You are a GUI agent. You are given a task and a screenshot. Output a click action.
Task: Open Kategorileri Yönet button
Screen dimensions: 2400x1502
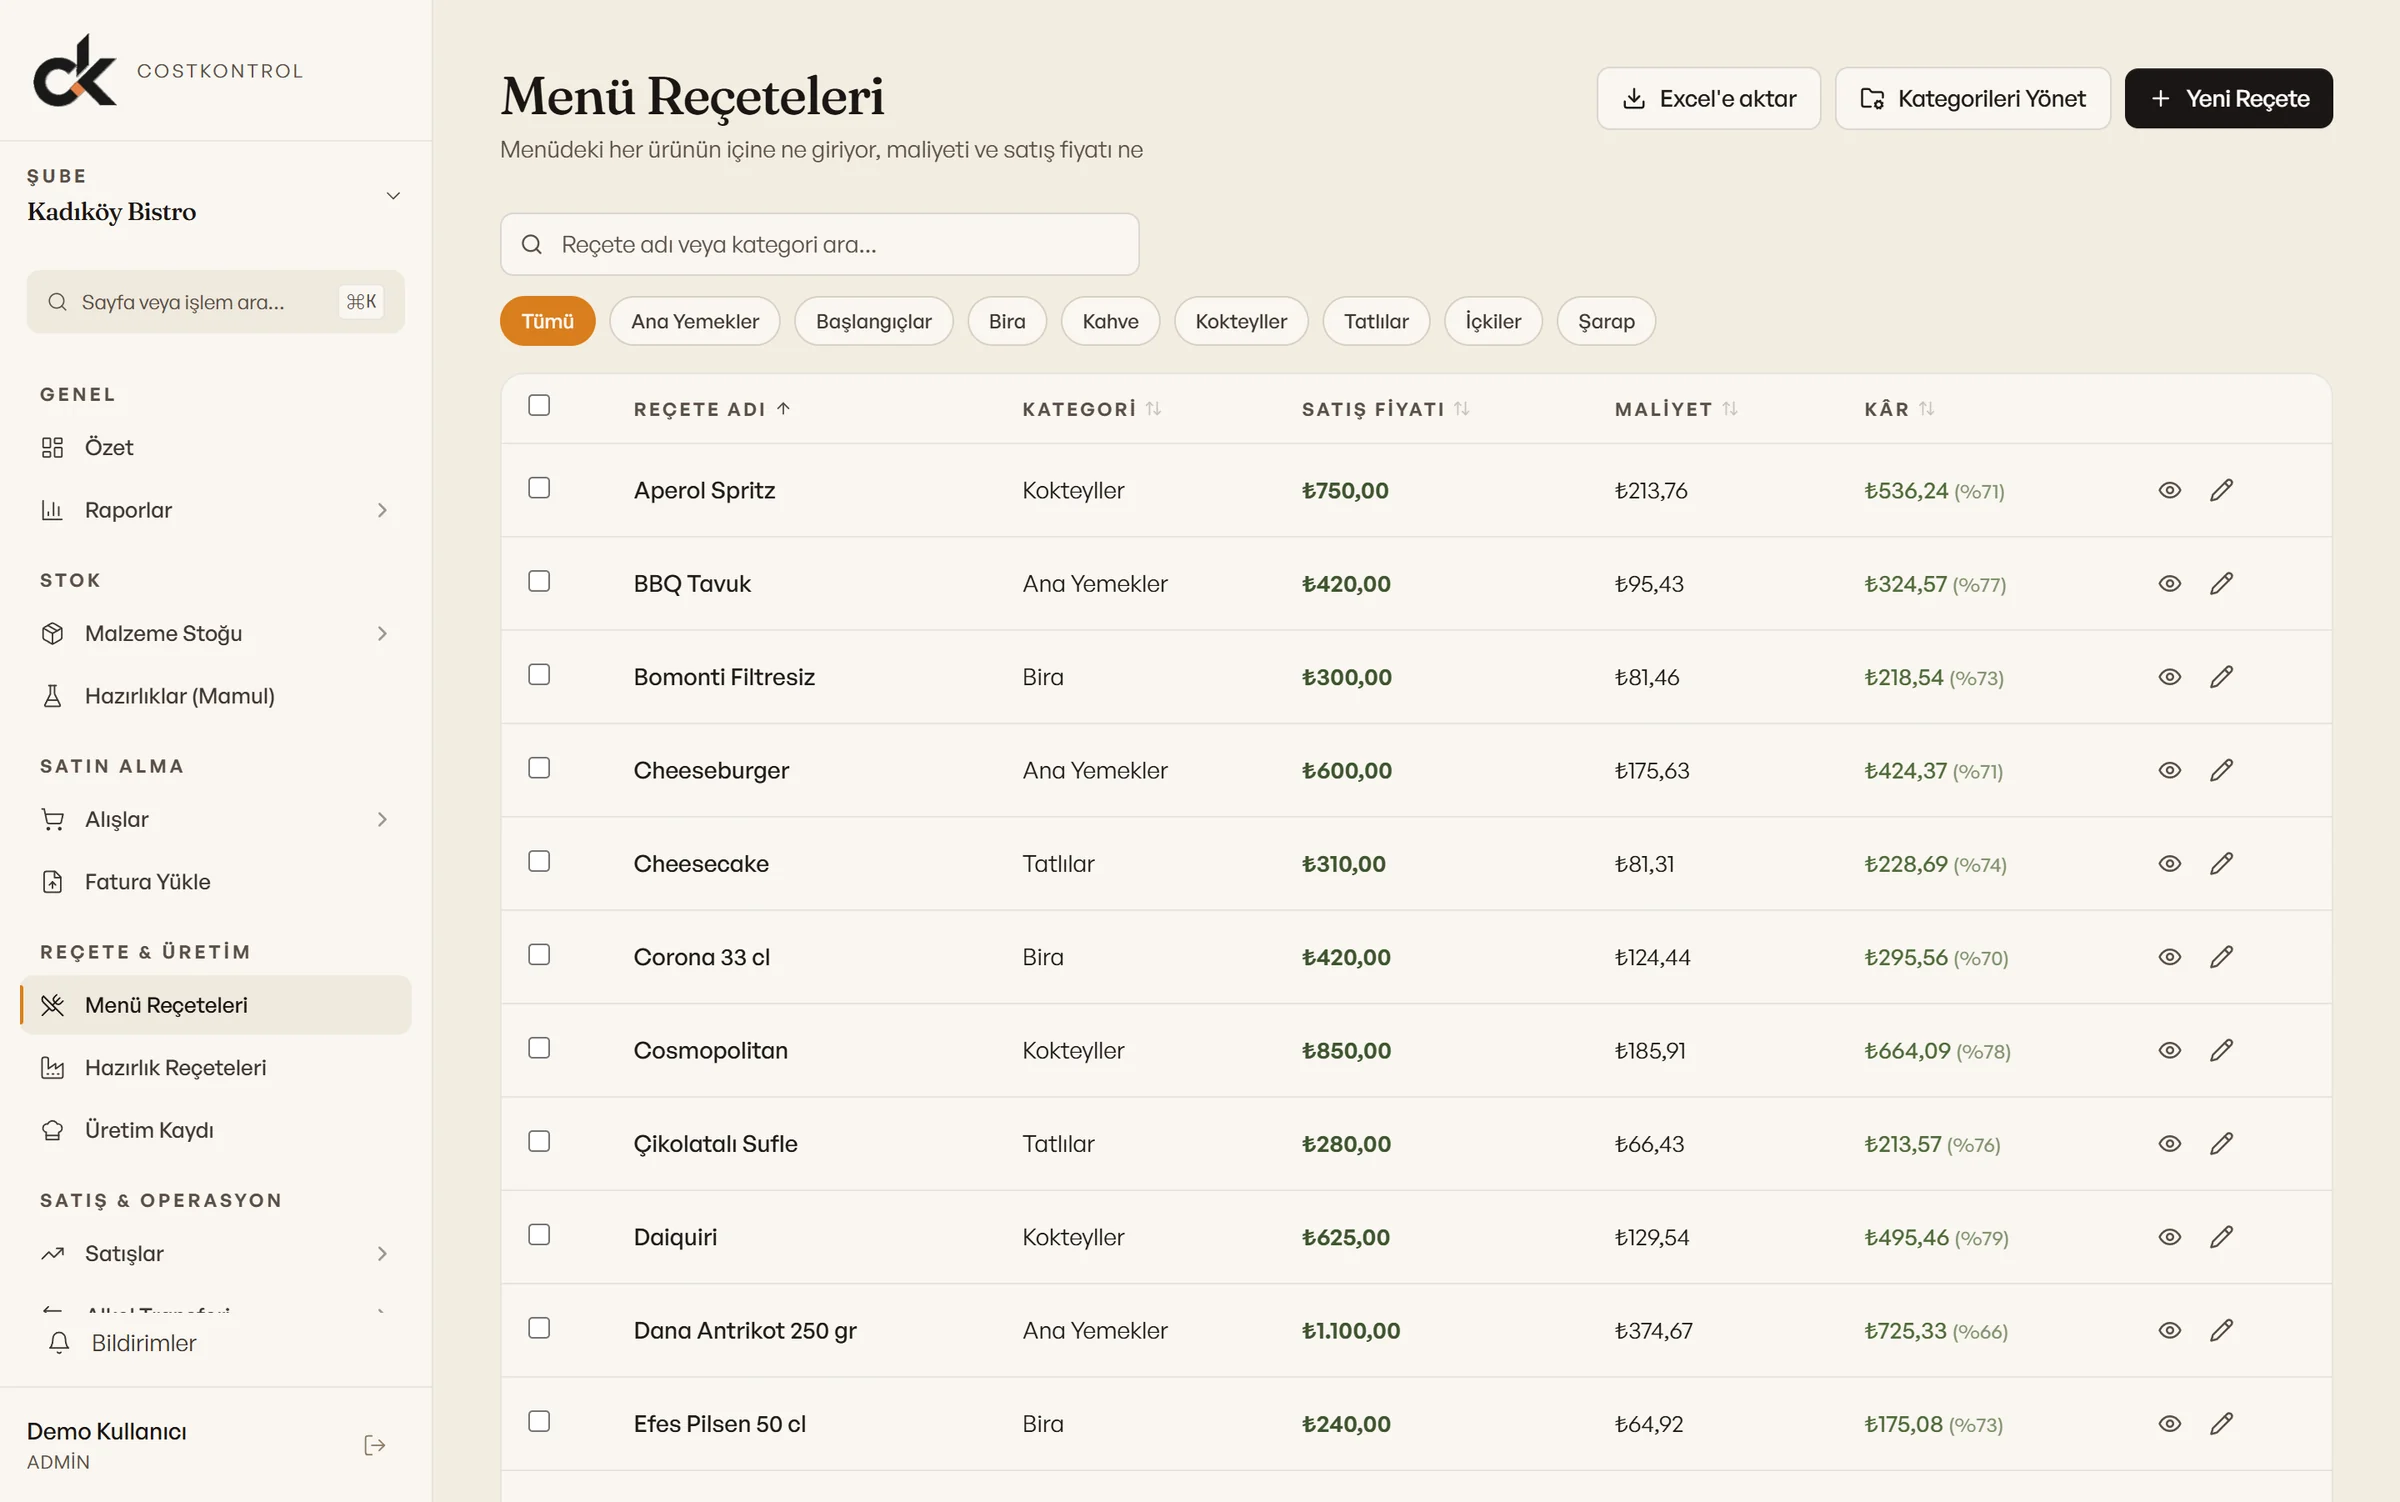(1972, 98)
